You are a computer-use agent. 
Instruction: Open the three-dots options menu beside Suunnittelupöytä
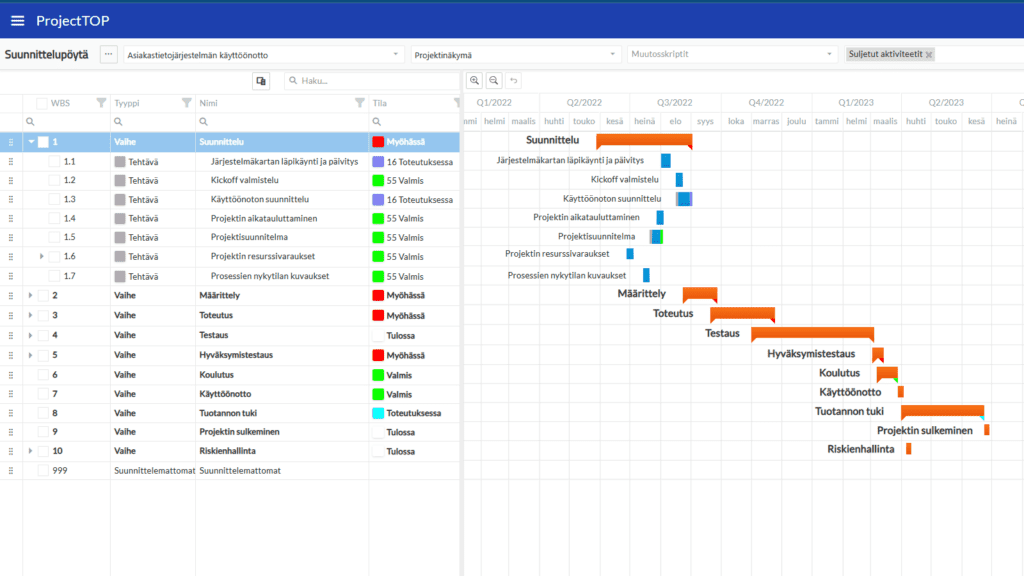click(x=108, y=54)
